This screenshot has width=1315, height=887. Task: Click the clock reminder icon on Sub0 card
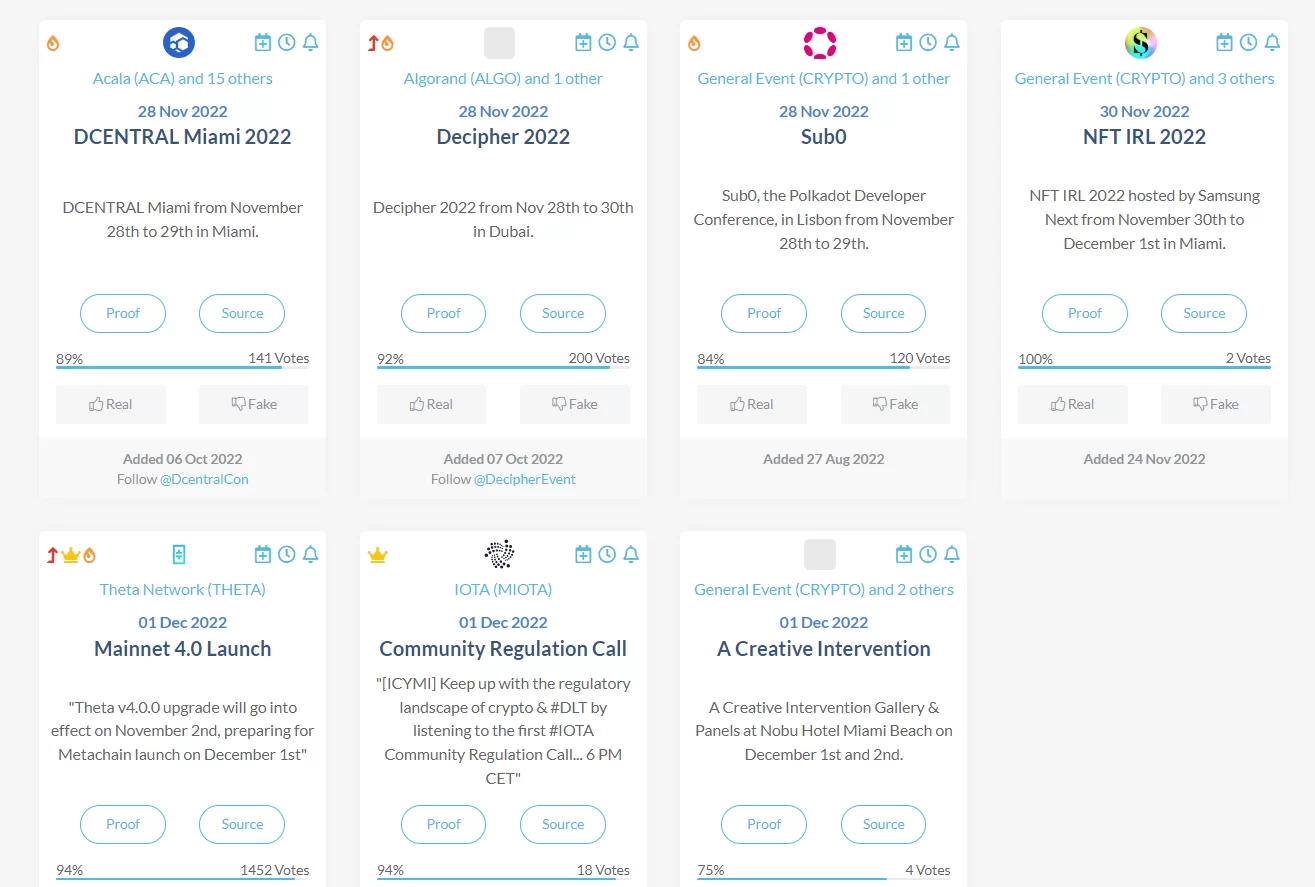(928, 42)
